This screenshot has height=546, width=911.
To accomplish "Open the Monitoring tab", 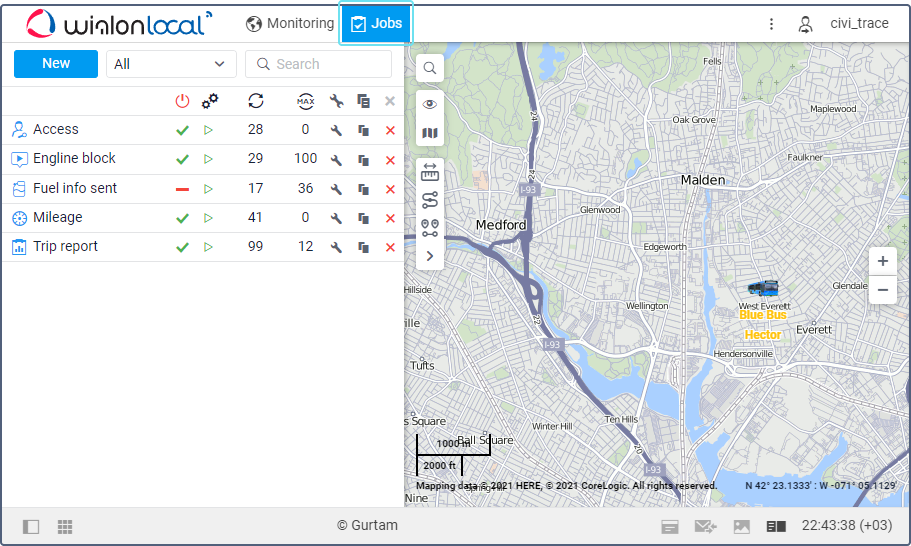I will tap(289, 23).
